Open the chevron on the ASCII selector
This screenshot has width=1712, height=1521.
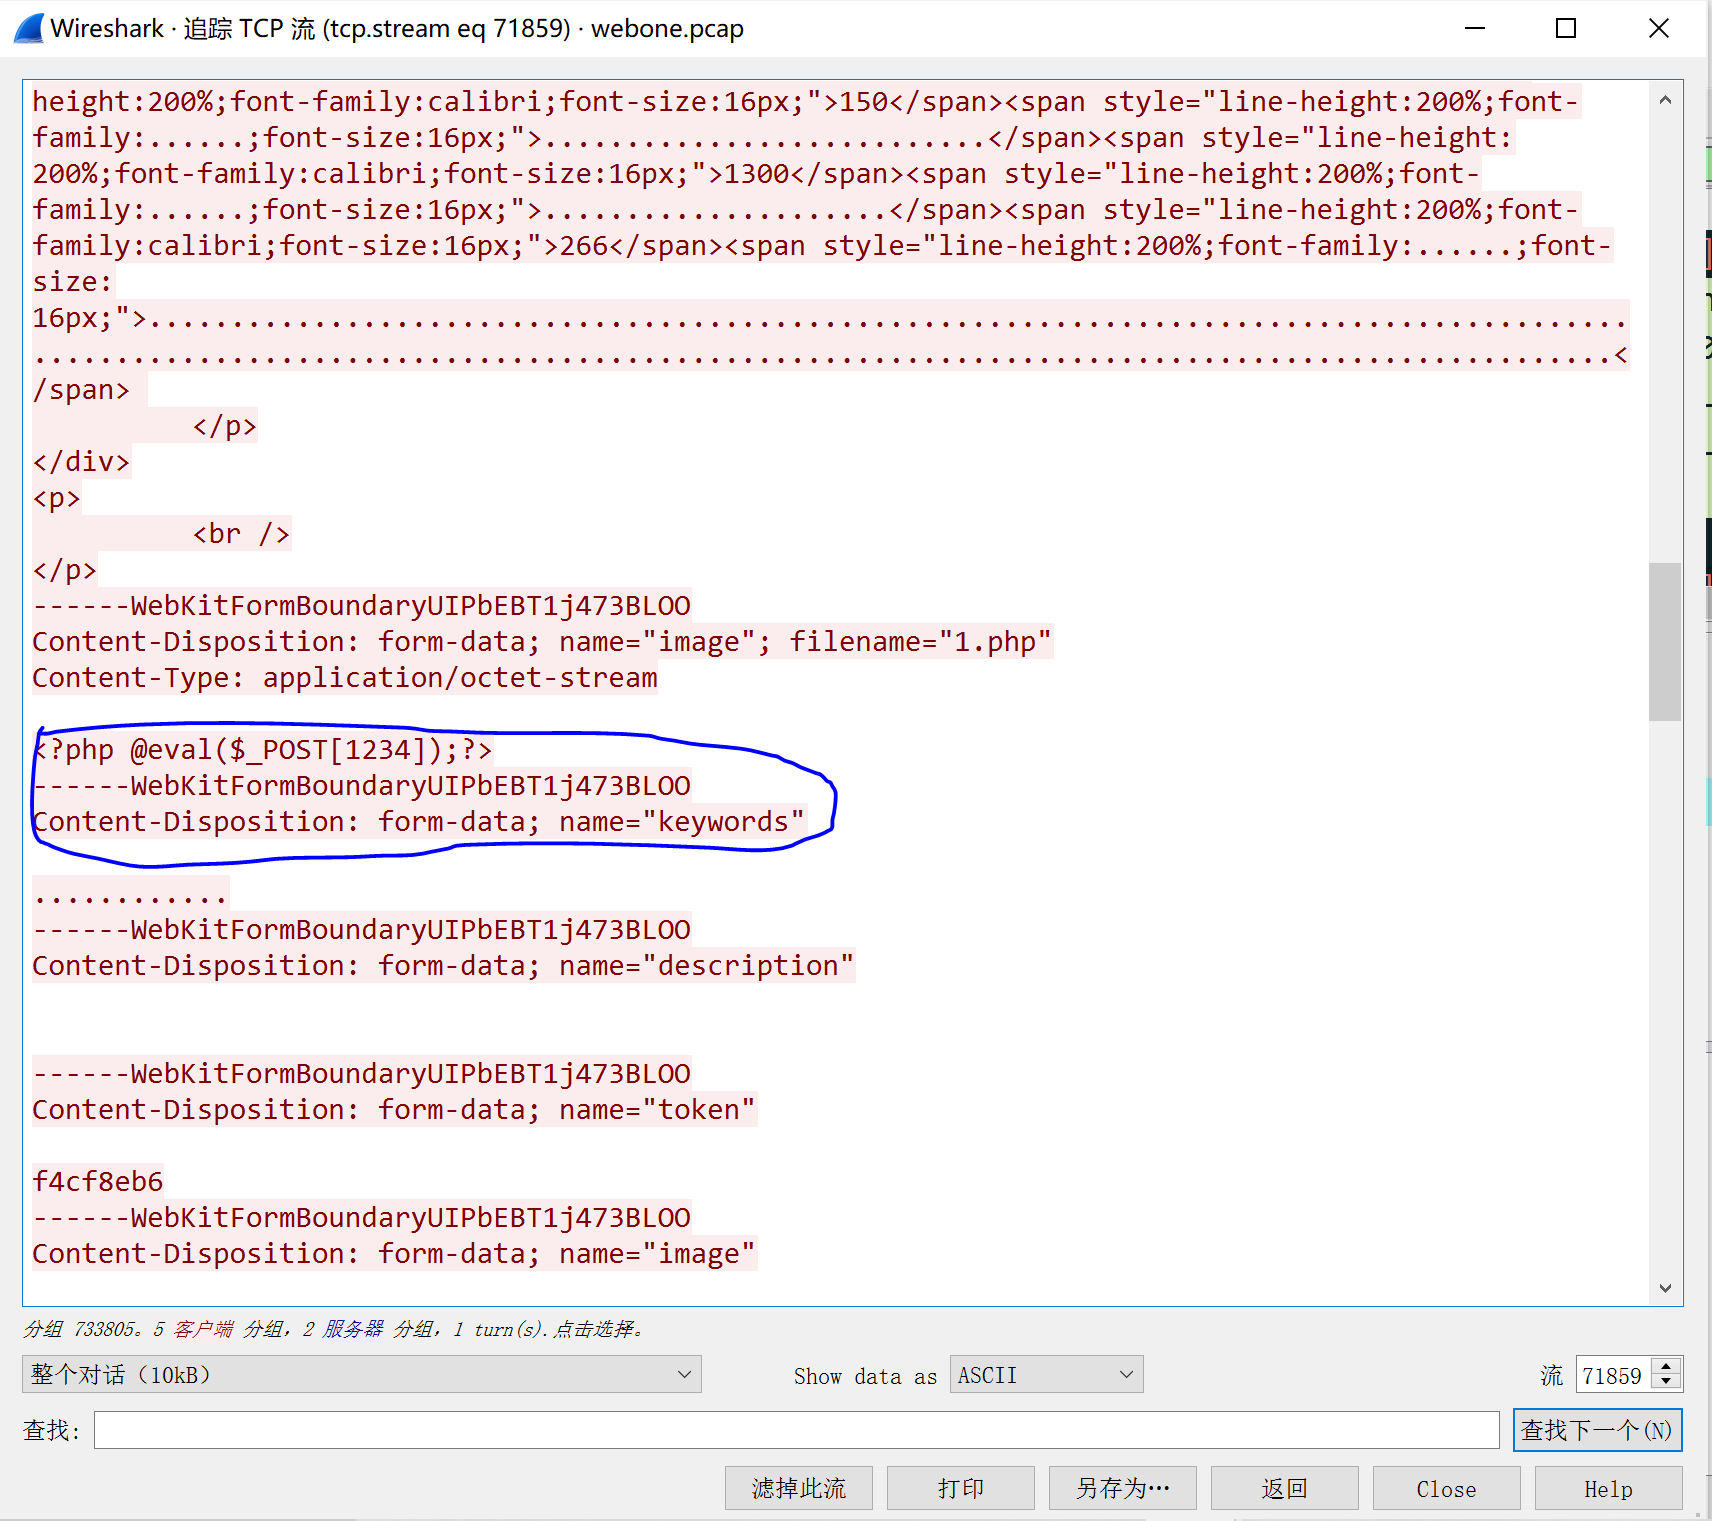tap(1126, 1374)
